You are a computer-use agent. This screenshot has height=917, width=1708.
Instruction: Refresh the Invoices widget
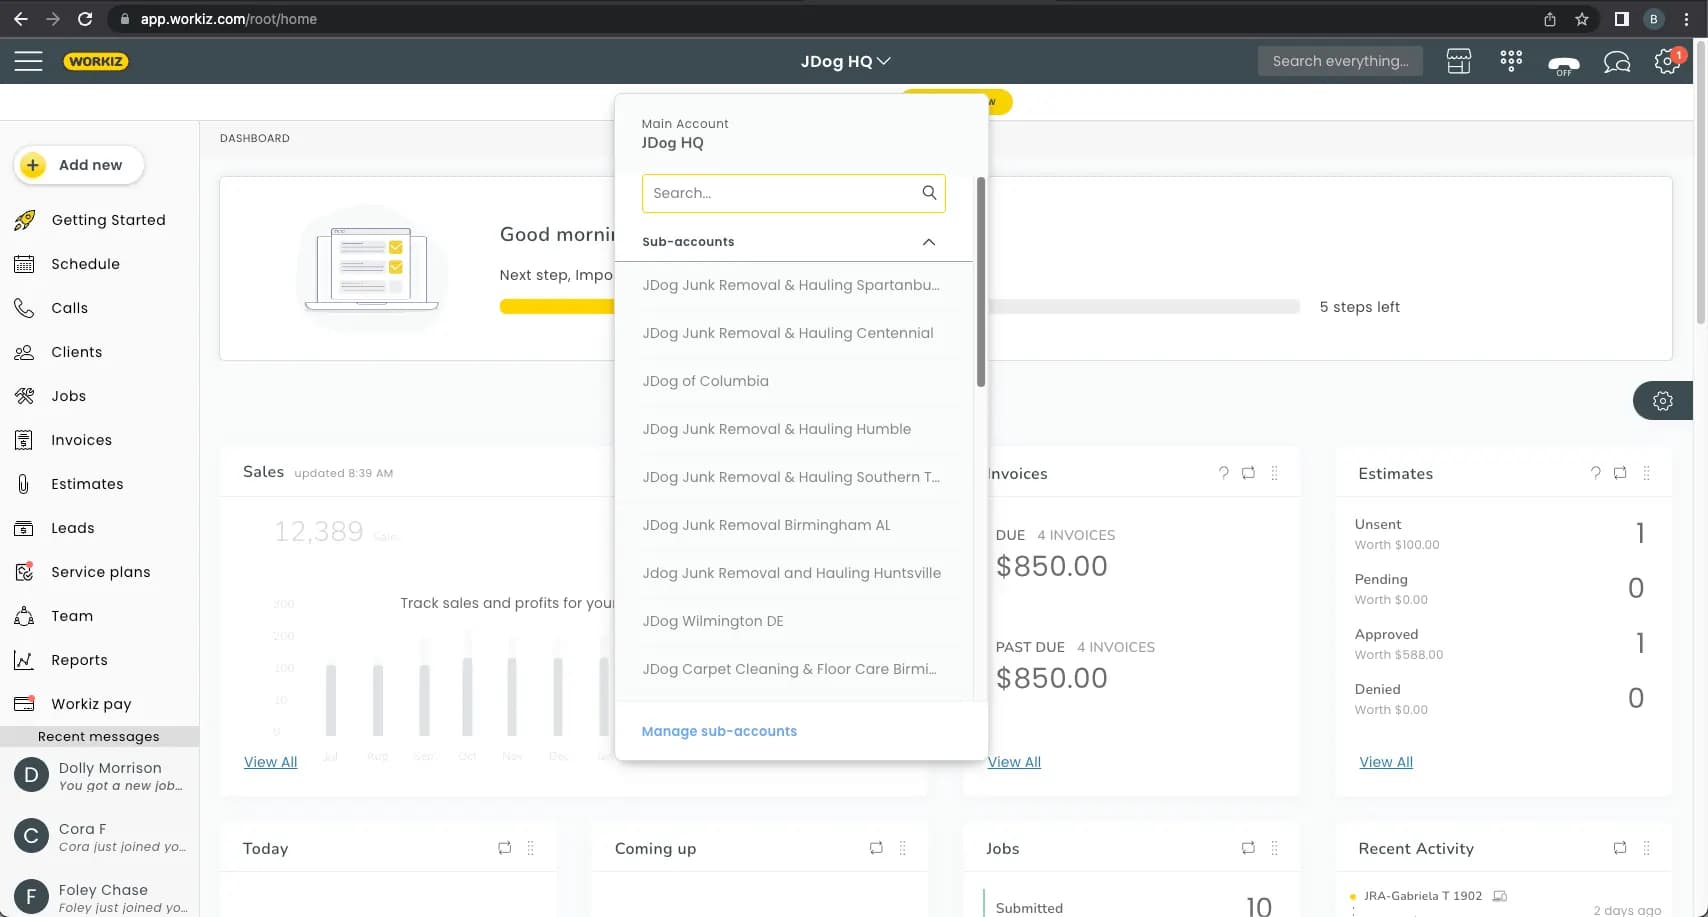pyautogui.click(x=1248, y=473)
